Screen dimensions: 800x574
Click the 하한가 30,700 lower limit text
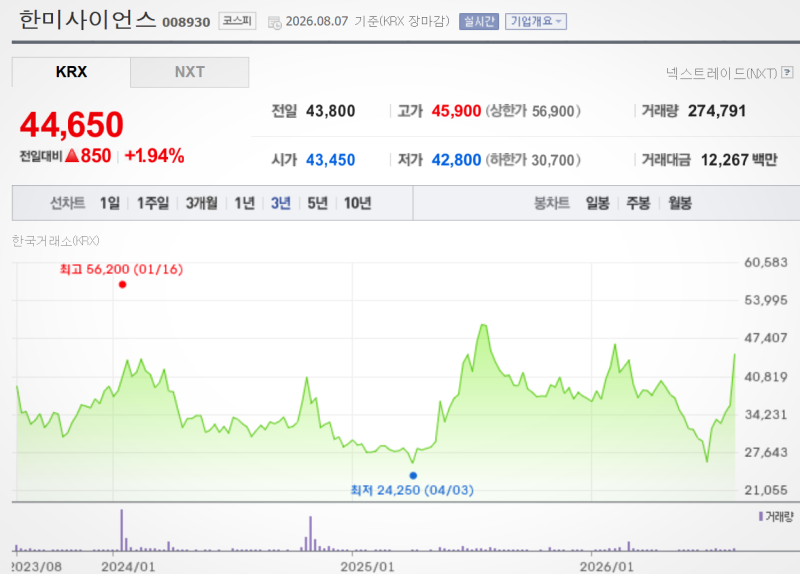pos(533,160)
